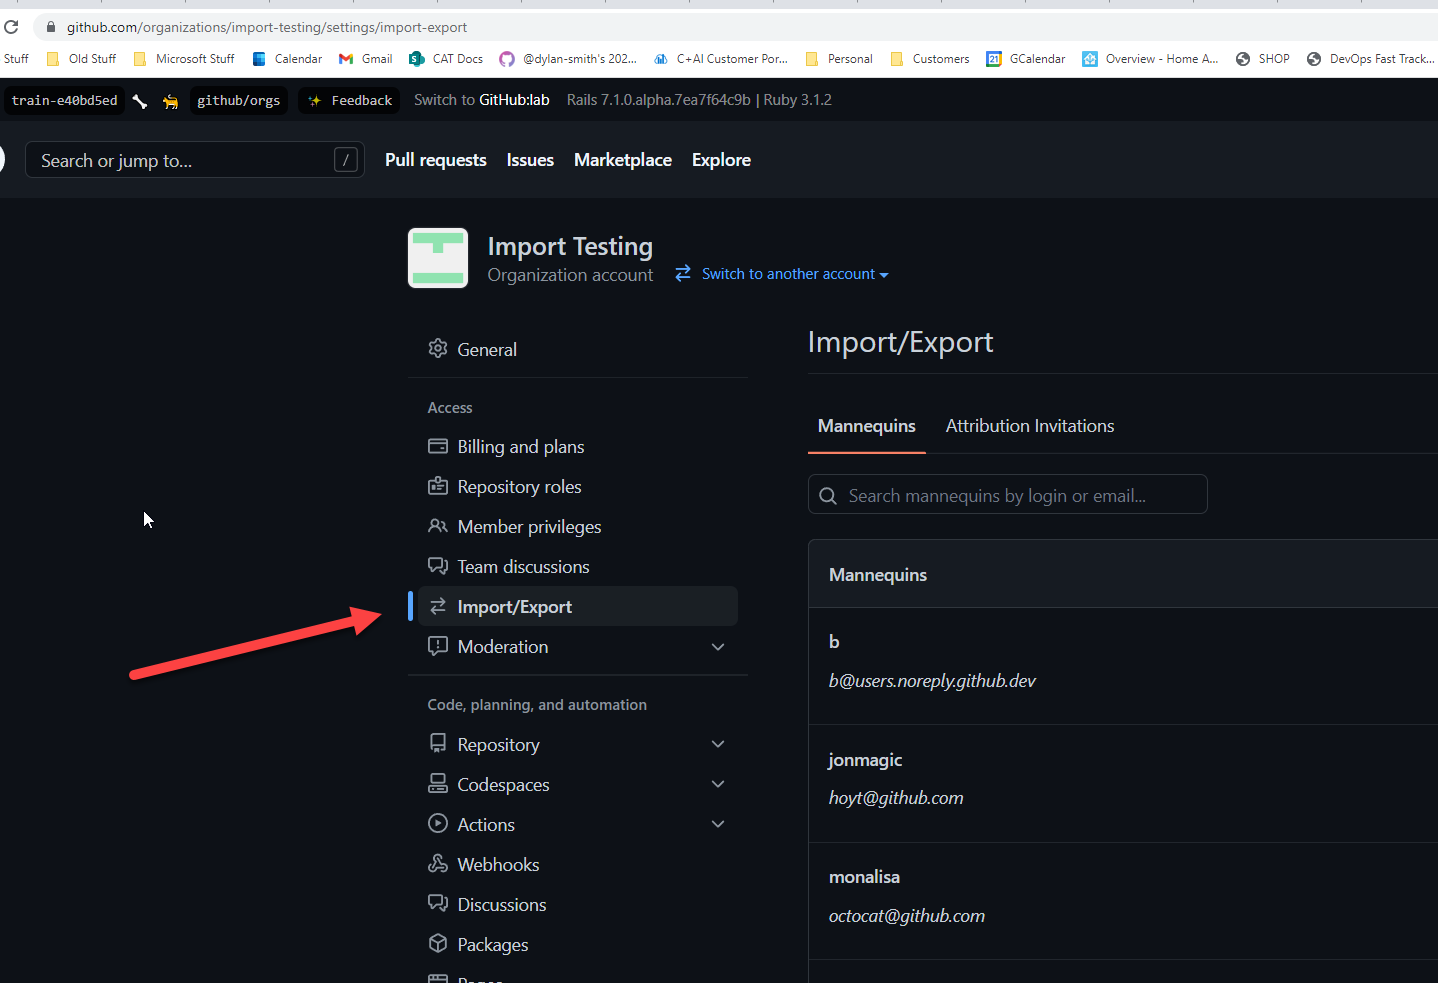Click the wrench icon in staff bar
The width and height of the screenshot is (1438, 983).
[140, 101]
